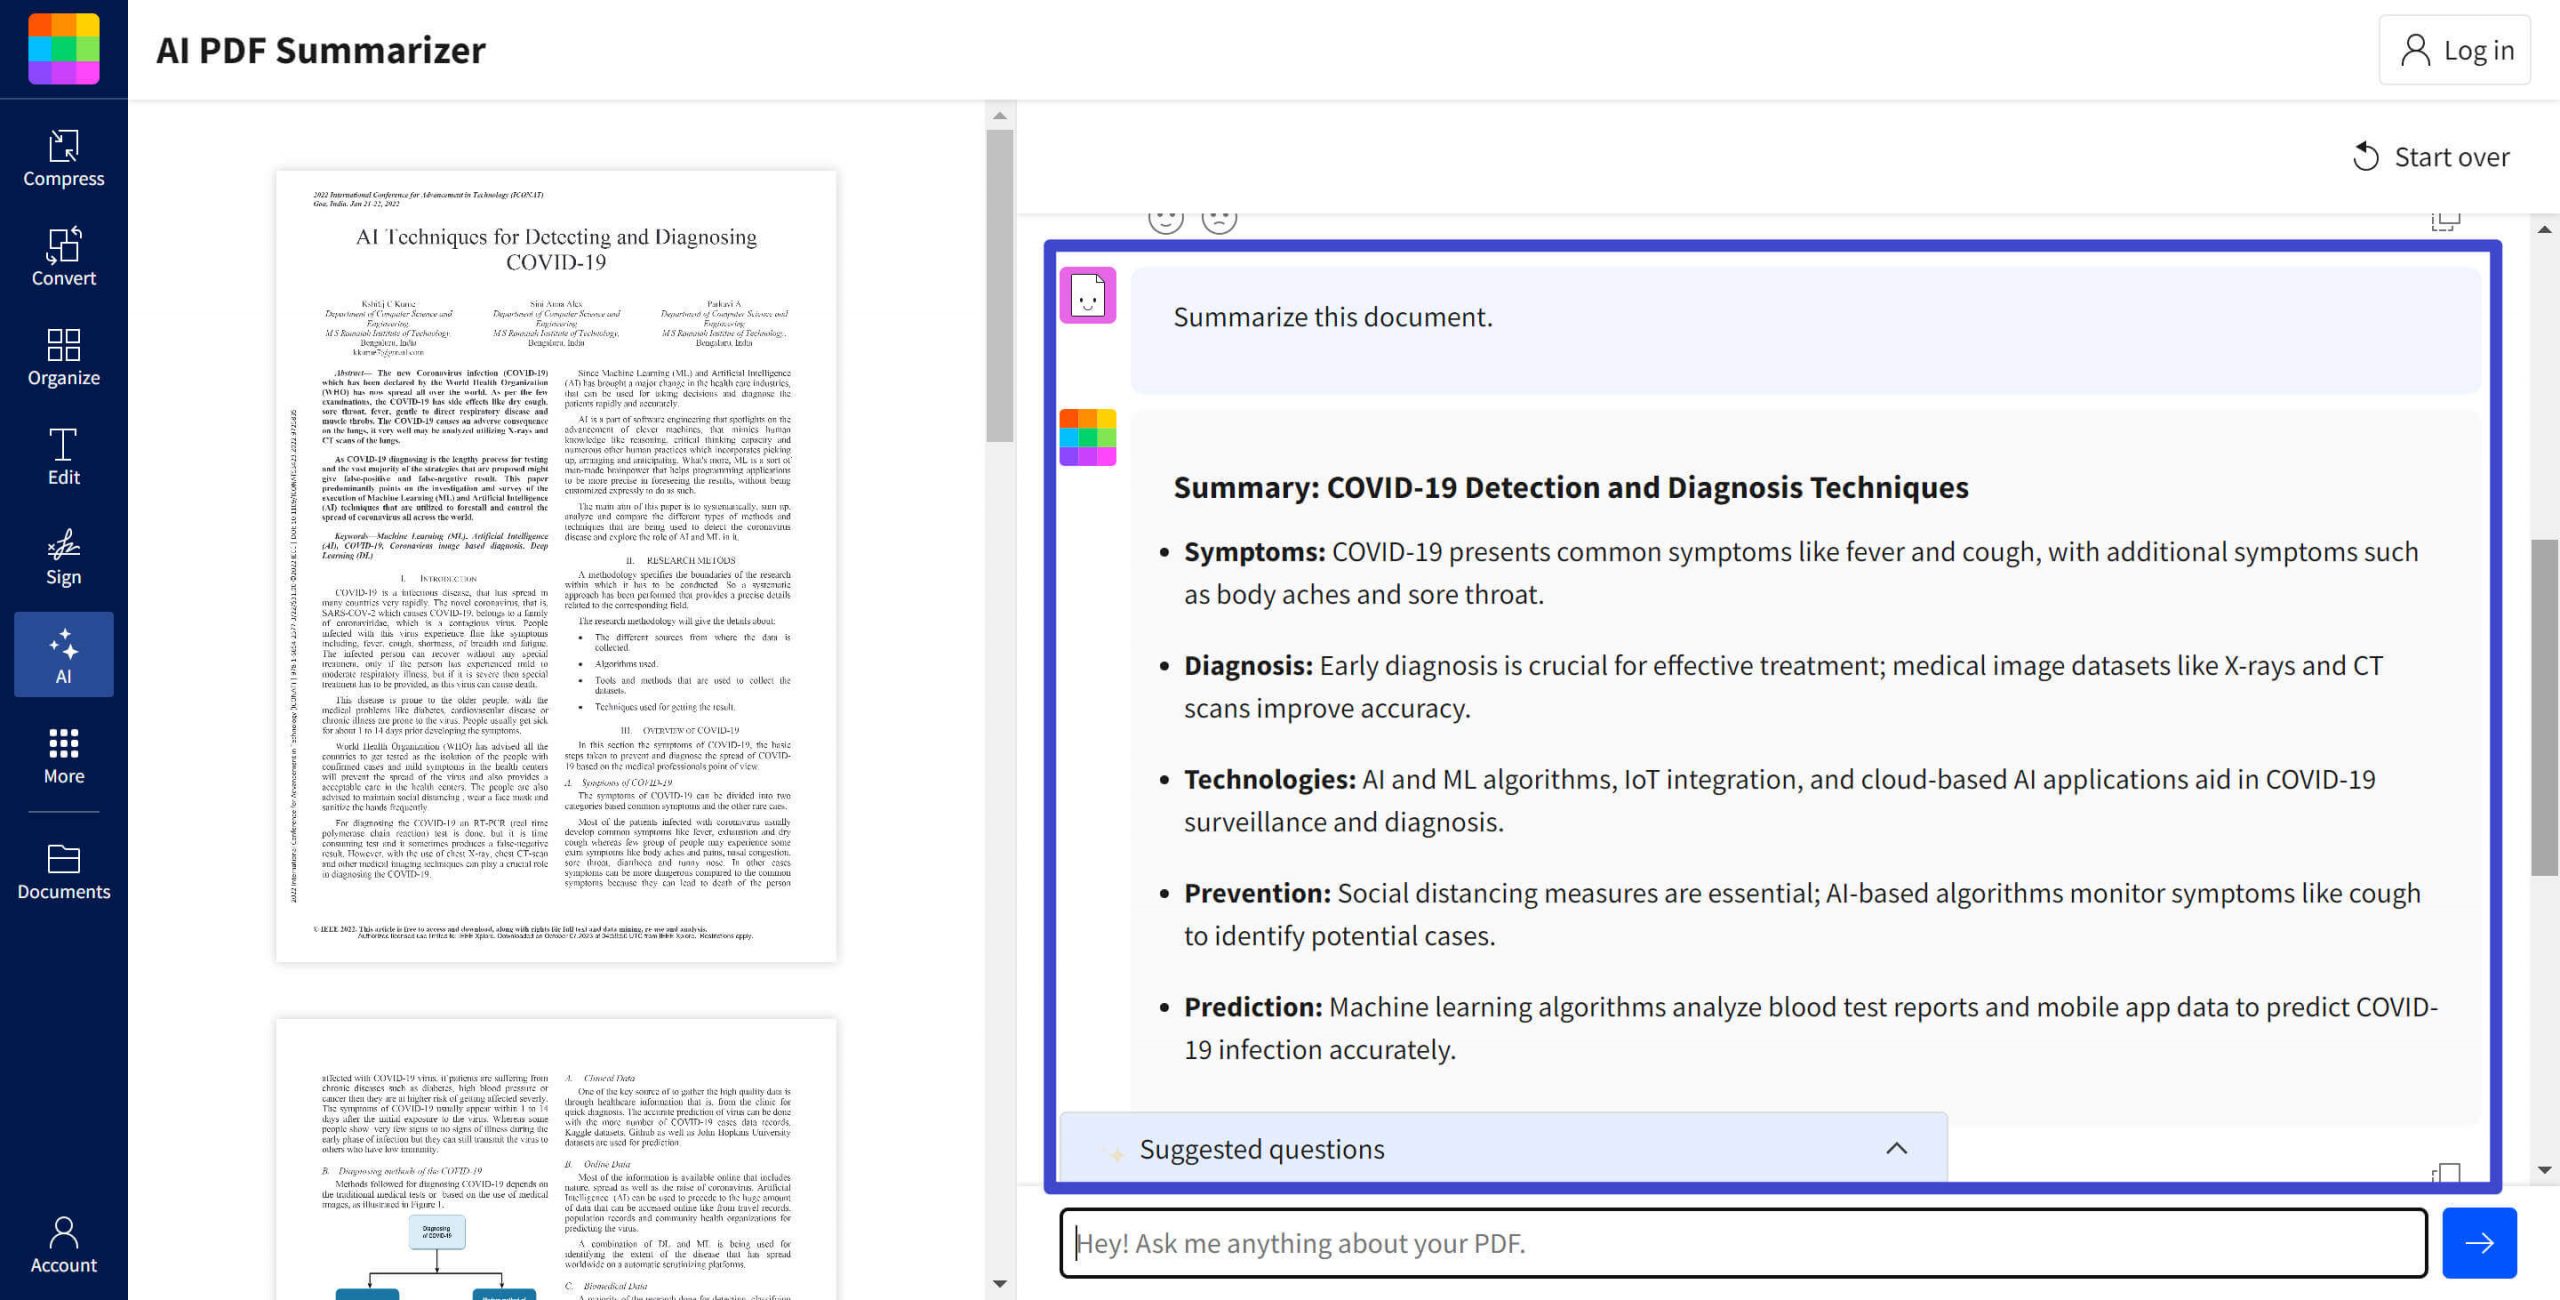Click the chat panel scroll down arrow
This screenshot has height=1300, width=2560.
click(x=2545, y=1170)
